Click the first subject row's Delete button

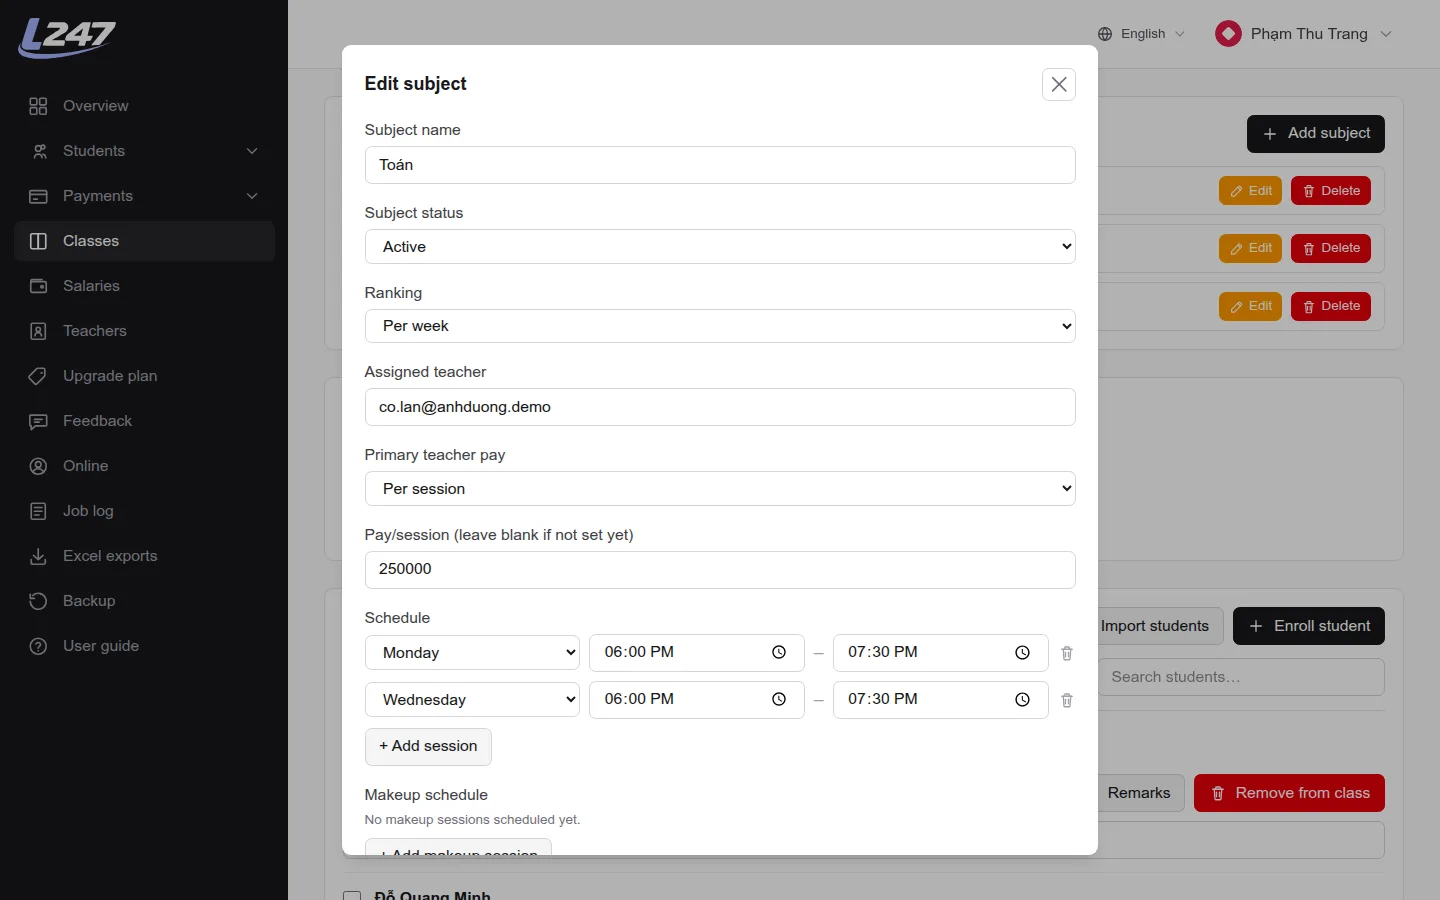point(1331,191)
